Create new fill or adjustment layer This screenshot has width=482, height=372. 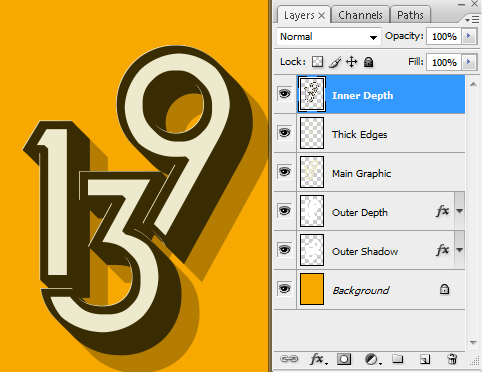click(373, 359)
